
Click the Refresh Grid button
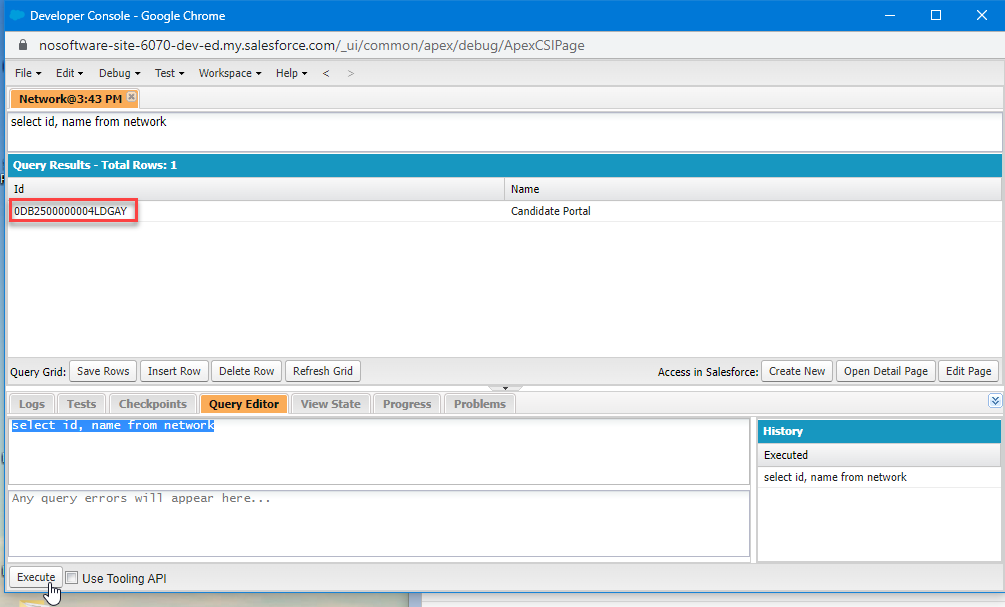(x=323, y=371)
